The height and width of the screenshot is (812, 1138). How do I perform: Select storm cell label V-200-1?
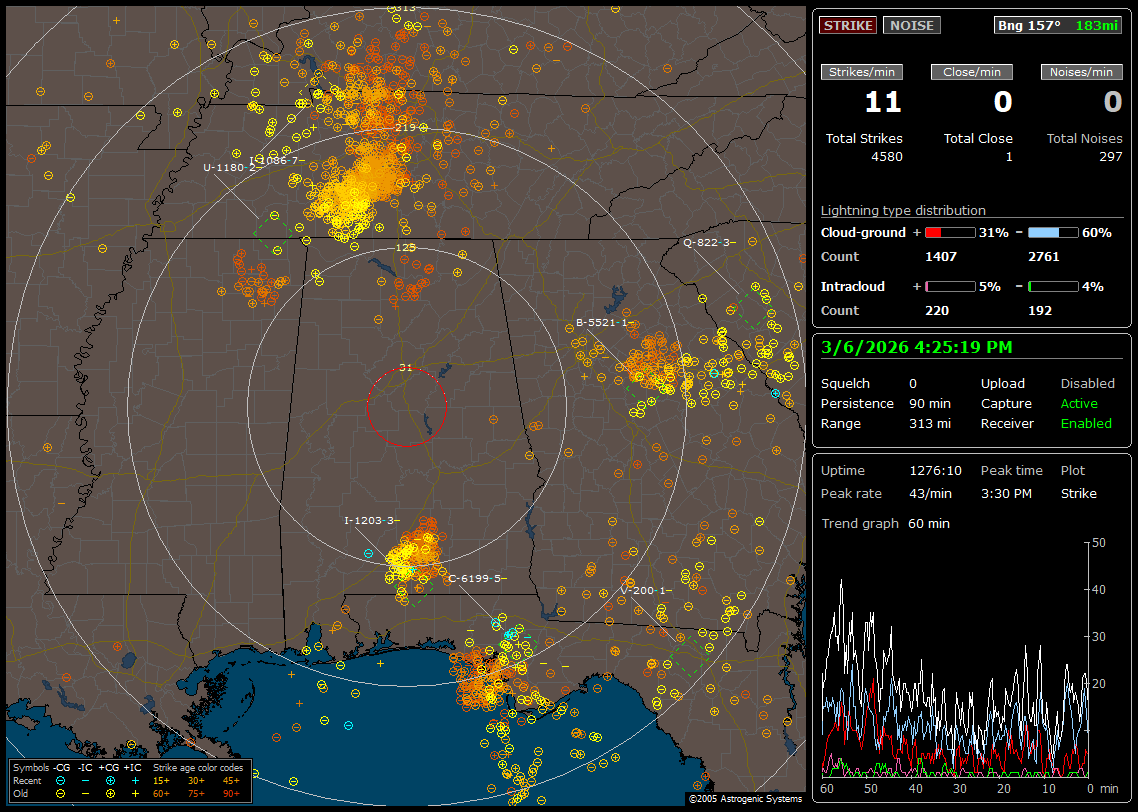pos(642,590)
